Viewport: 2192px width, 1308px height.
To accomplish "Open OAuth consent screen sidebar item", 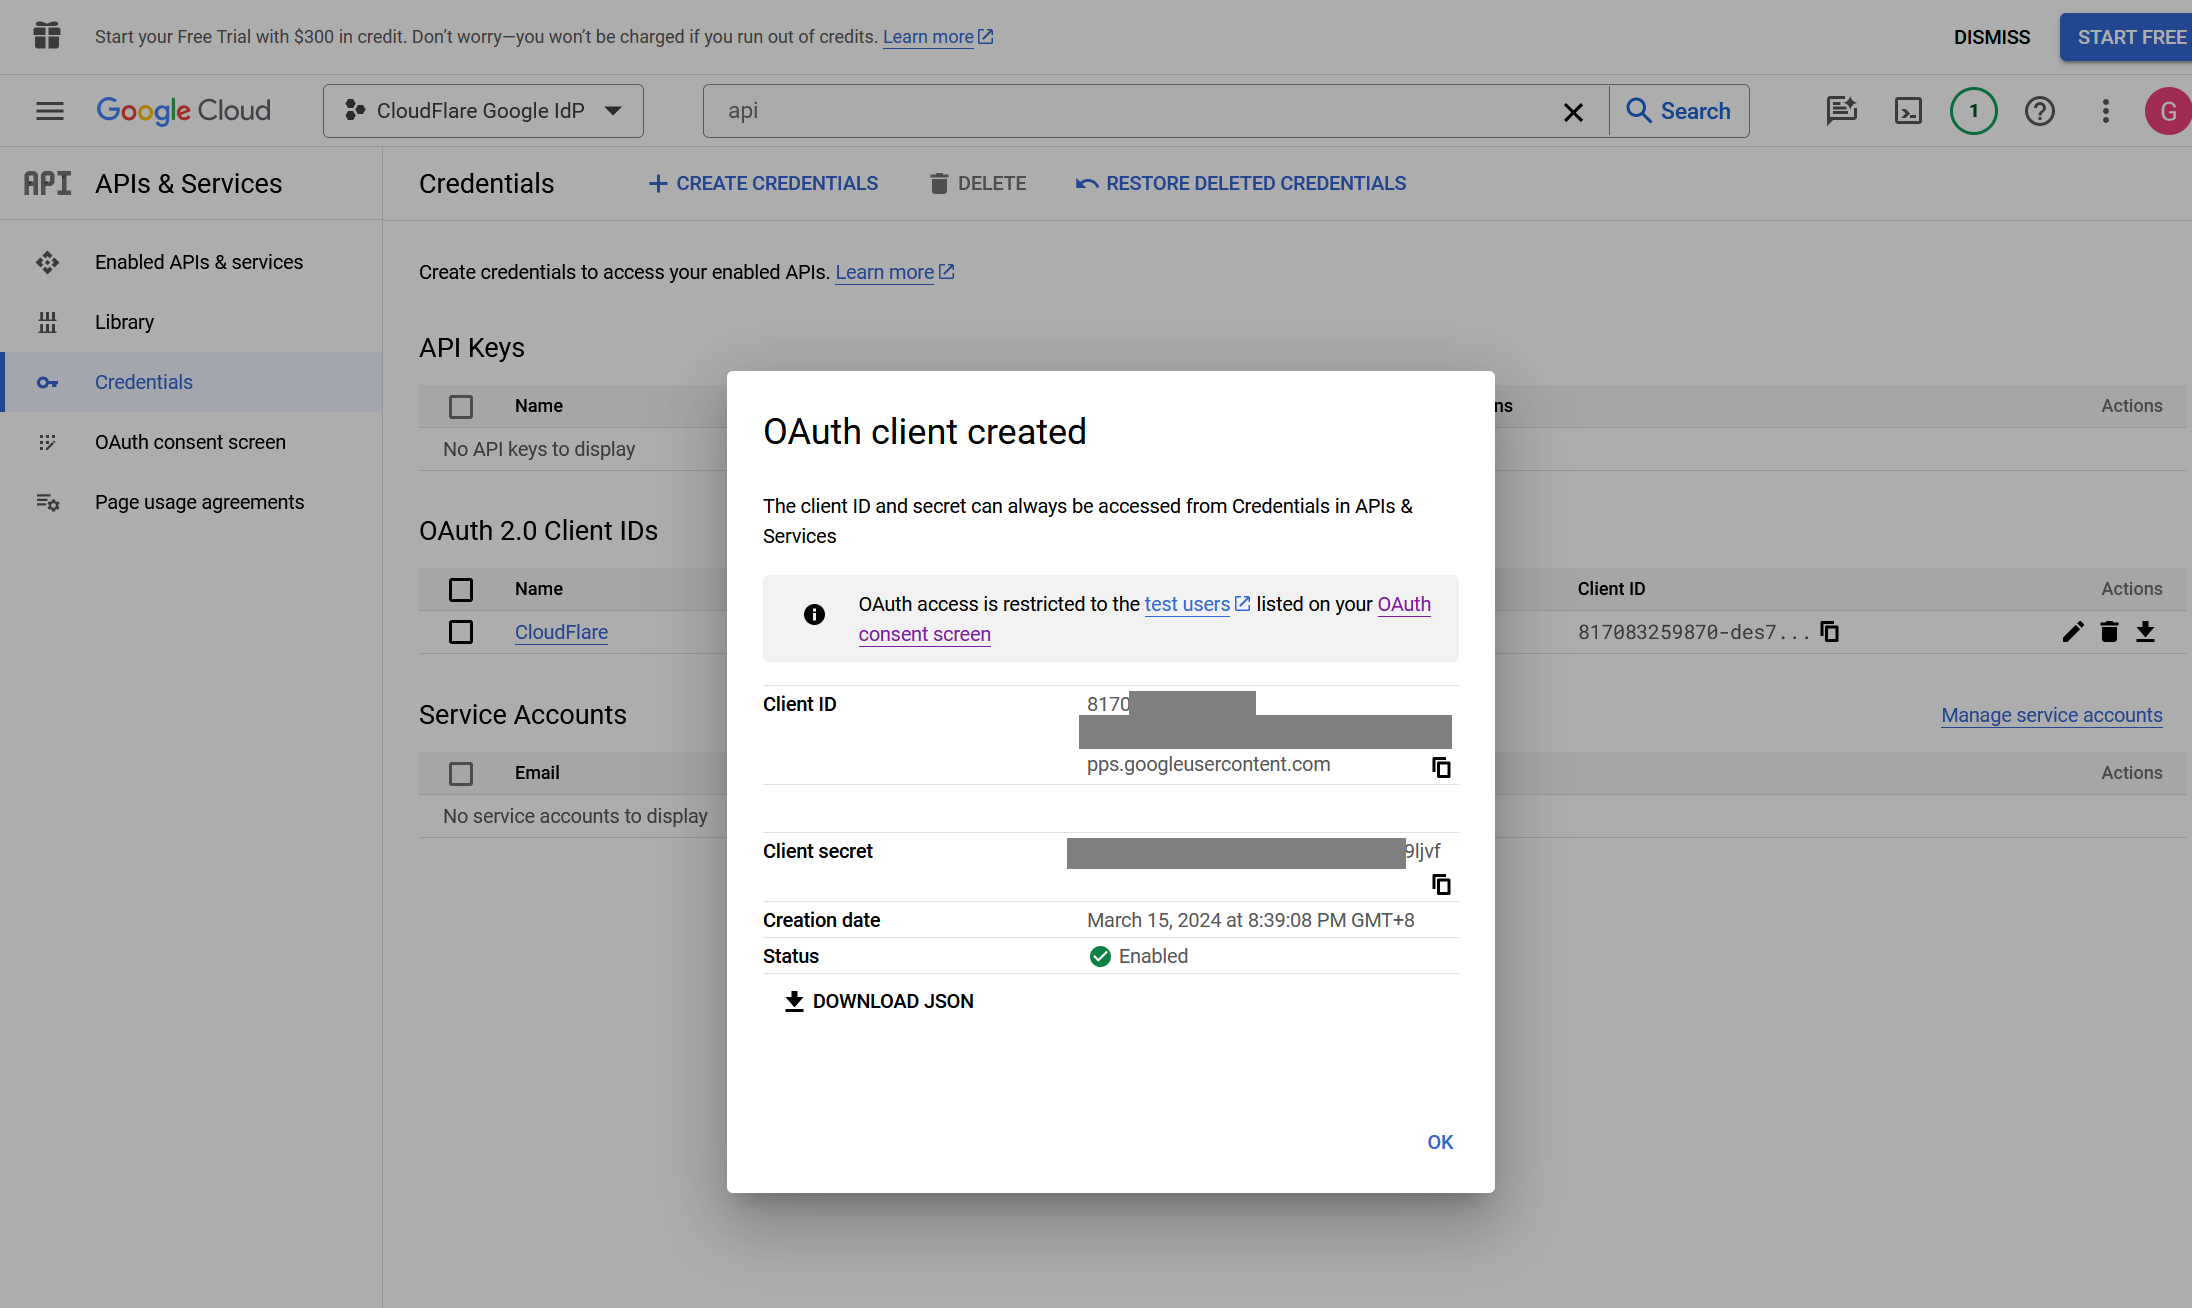I will coord(190,442).
